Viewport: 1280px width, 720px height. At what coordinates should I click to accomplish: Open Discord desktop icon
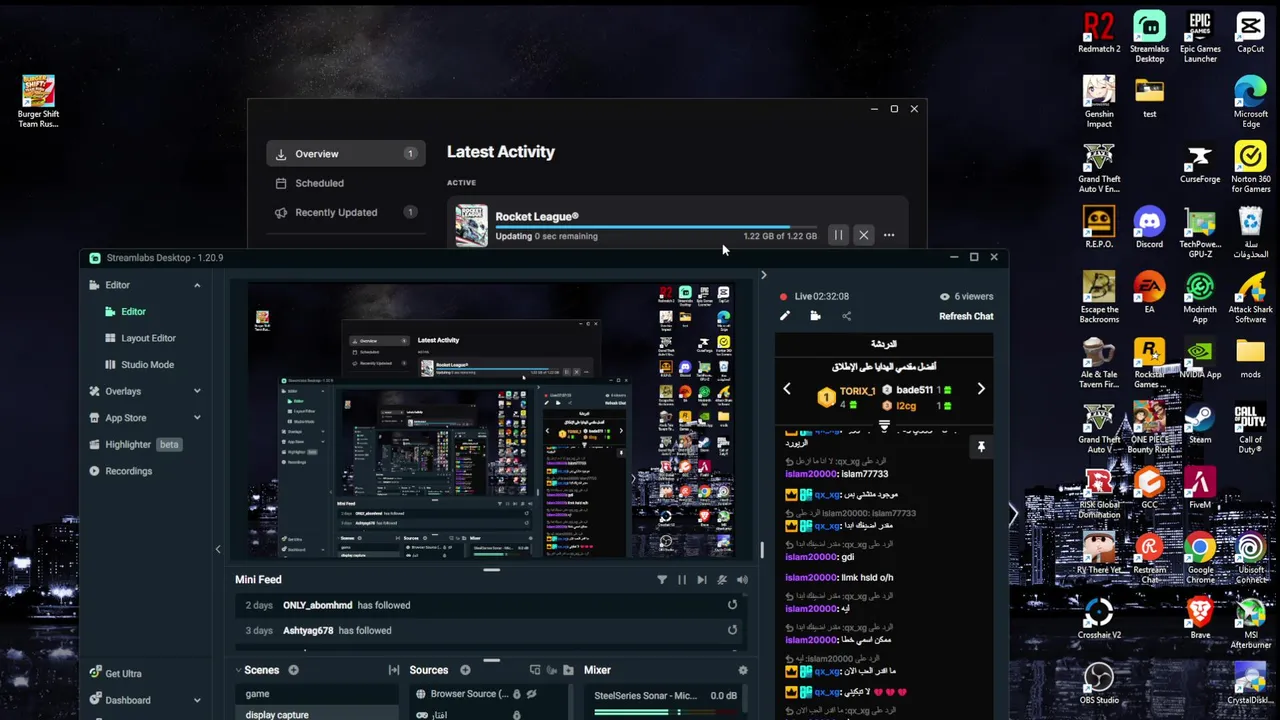pos(1149,227)
